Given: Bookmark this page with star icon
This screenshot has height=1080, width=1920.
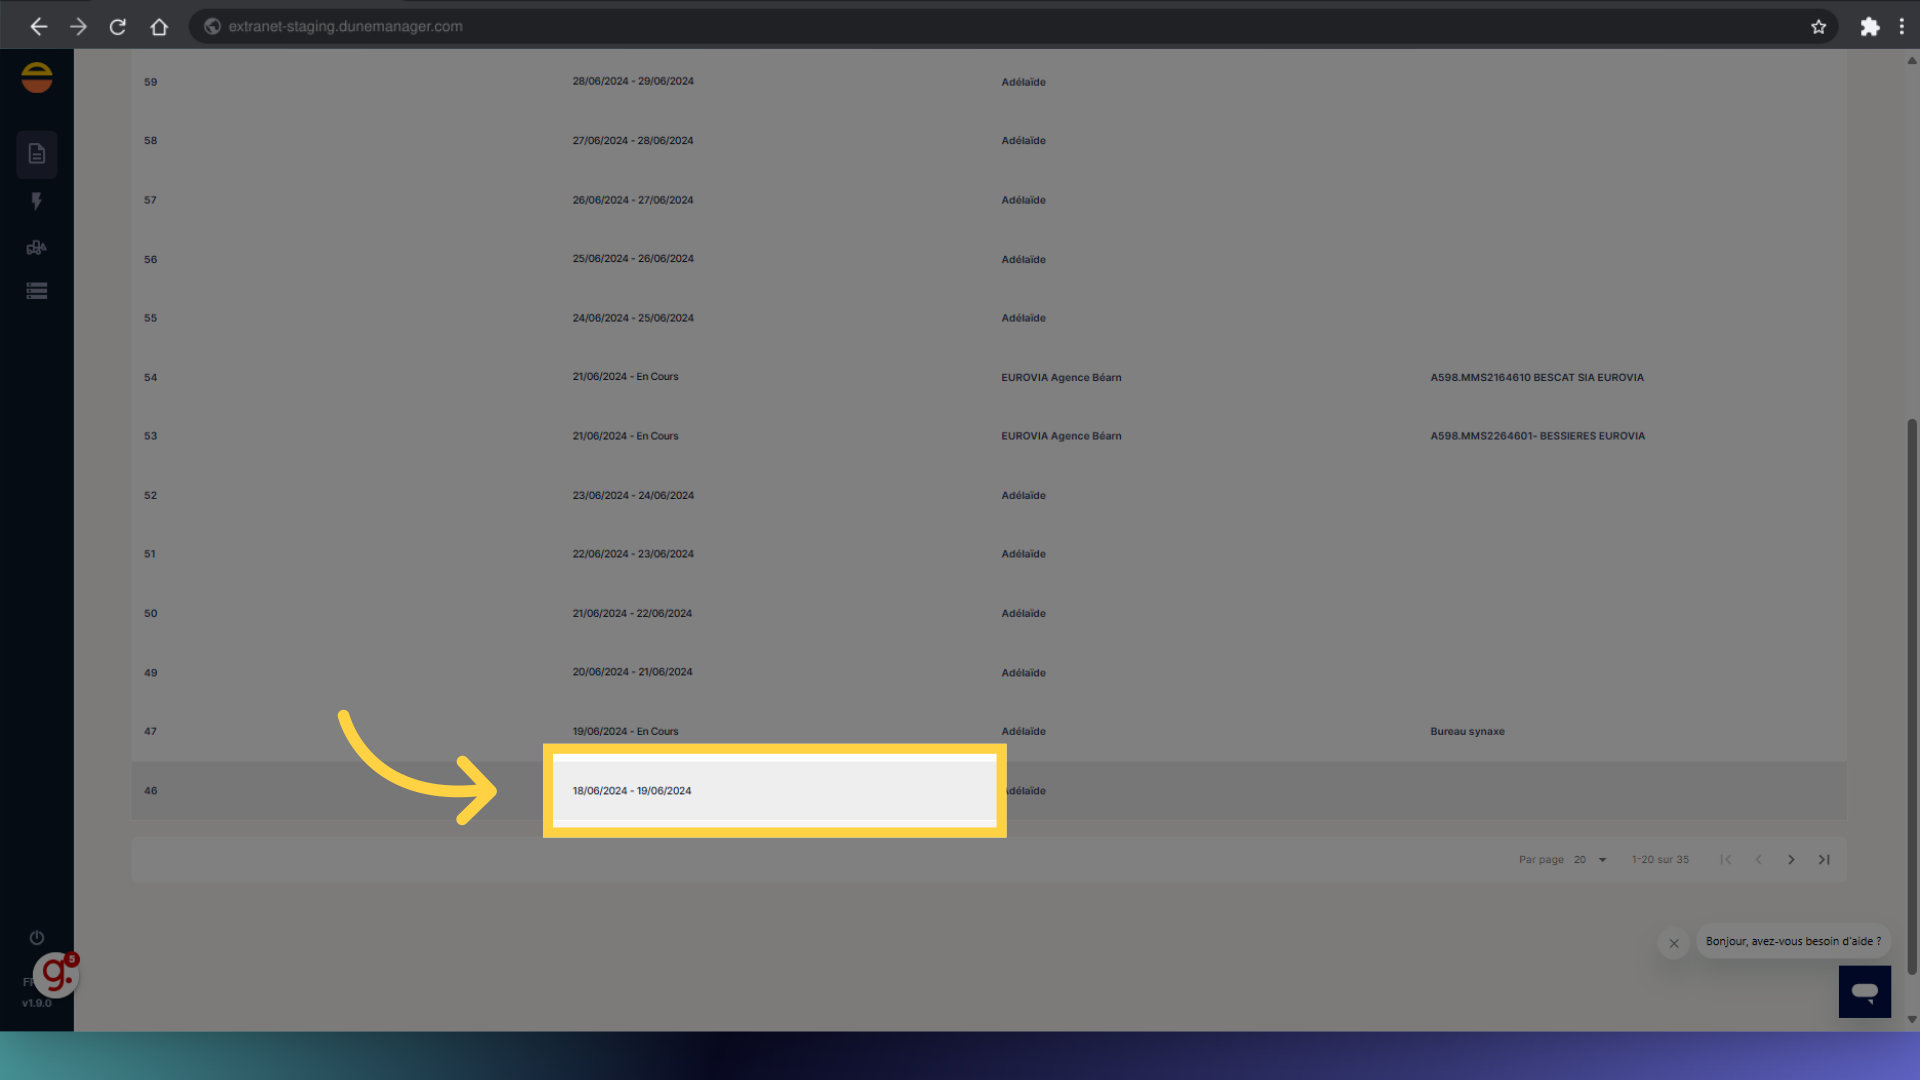Looking at the screenshot, I should coord(1818,27).
